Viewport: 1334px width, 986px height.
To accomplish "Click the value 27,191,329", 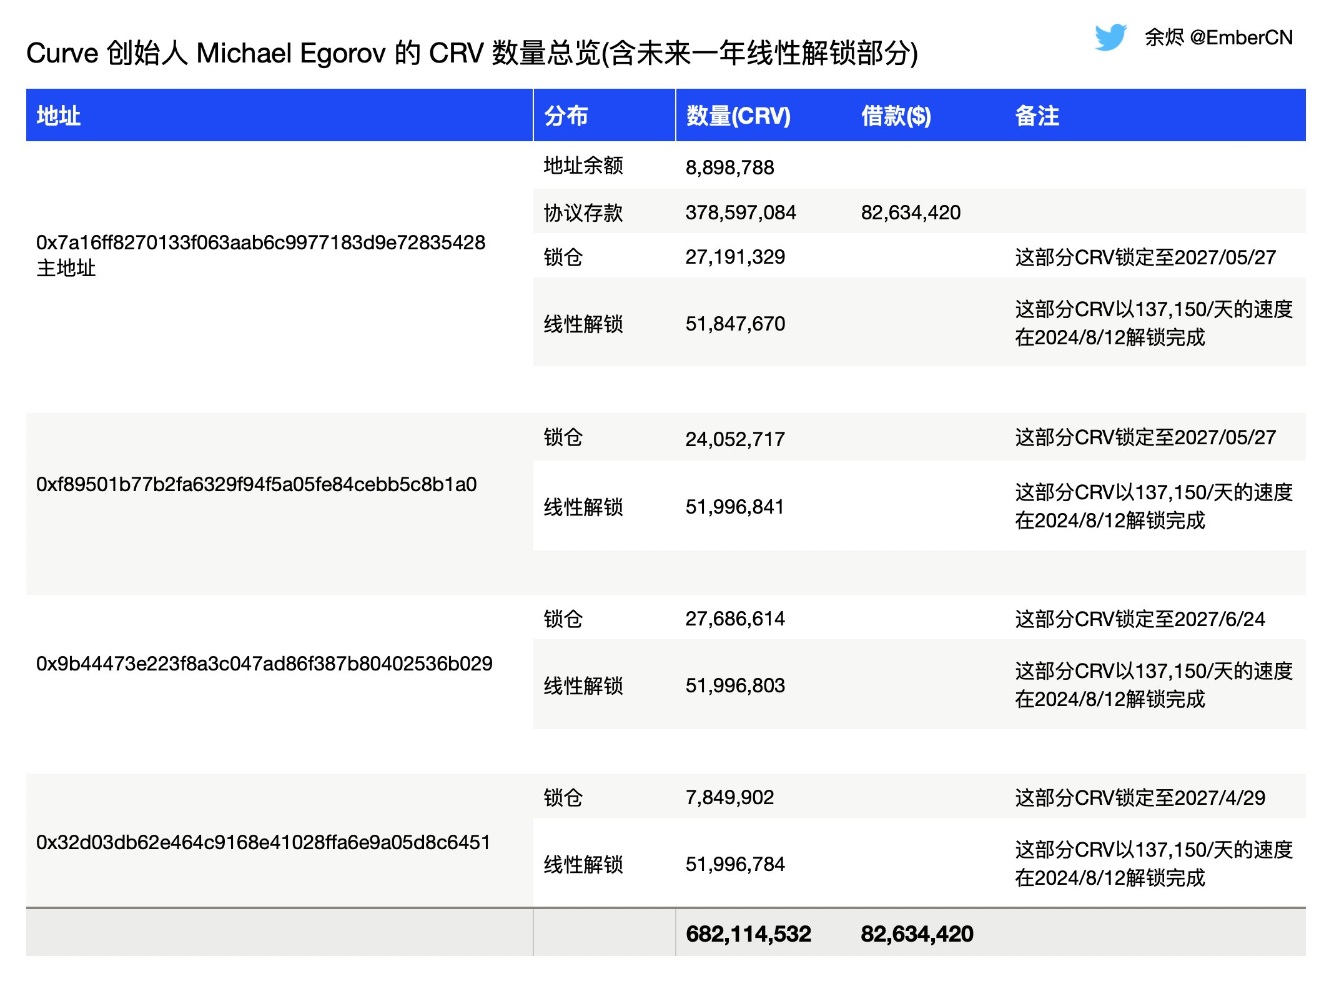I will click(735, 257).
